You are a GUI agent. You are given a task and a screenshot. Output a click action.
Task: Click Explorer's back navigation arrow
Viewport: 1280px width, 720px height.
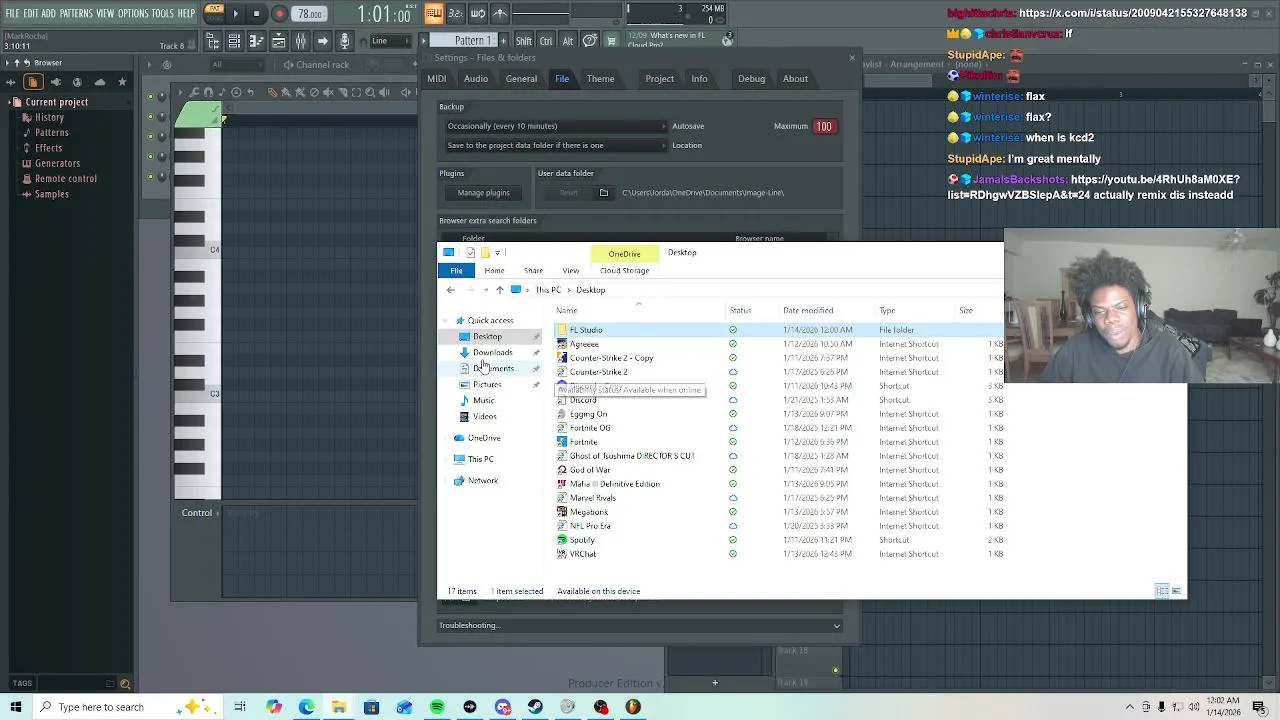(450, 290)
